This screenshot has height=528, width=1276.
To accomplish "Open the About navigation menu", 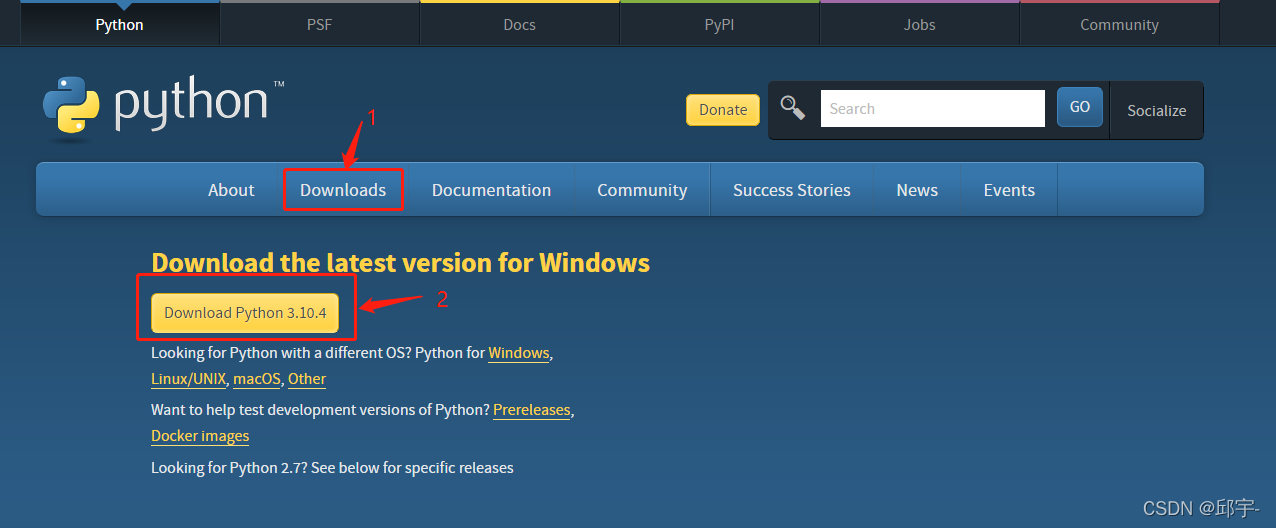I will (x=231, y=190).
